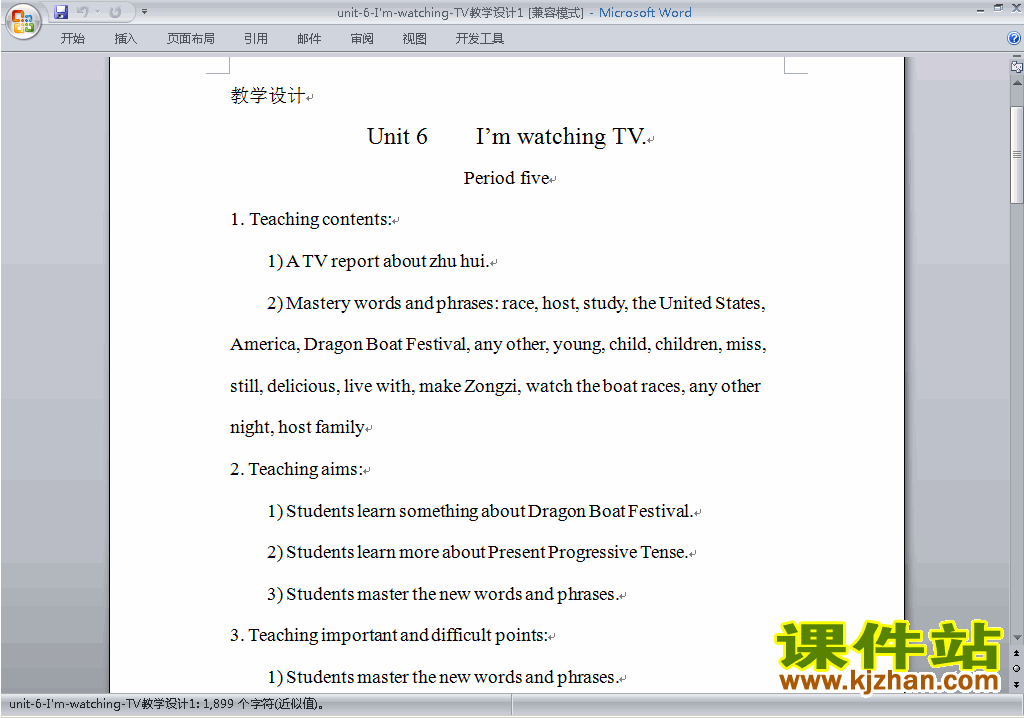
Task: Click the split-window handle above ruler icon
Action: [1017, 57]
